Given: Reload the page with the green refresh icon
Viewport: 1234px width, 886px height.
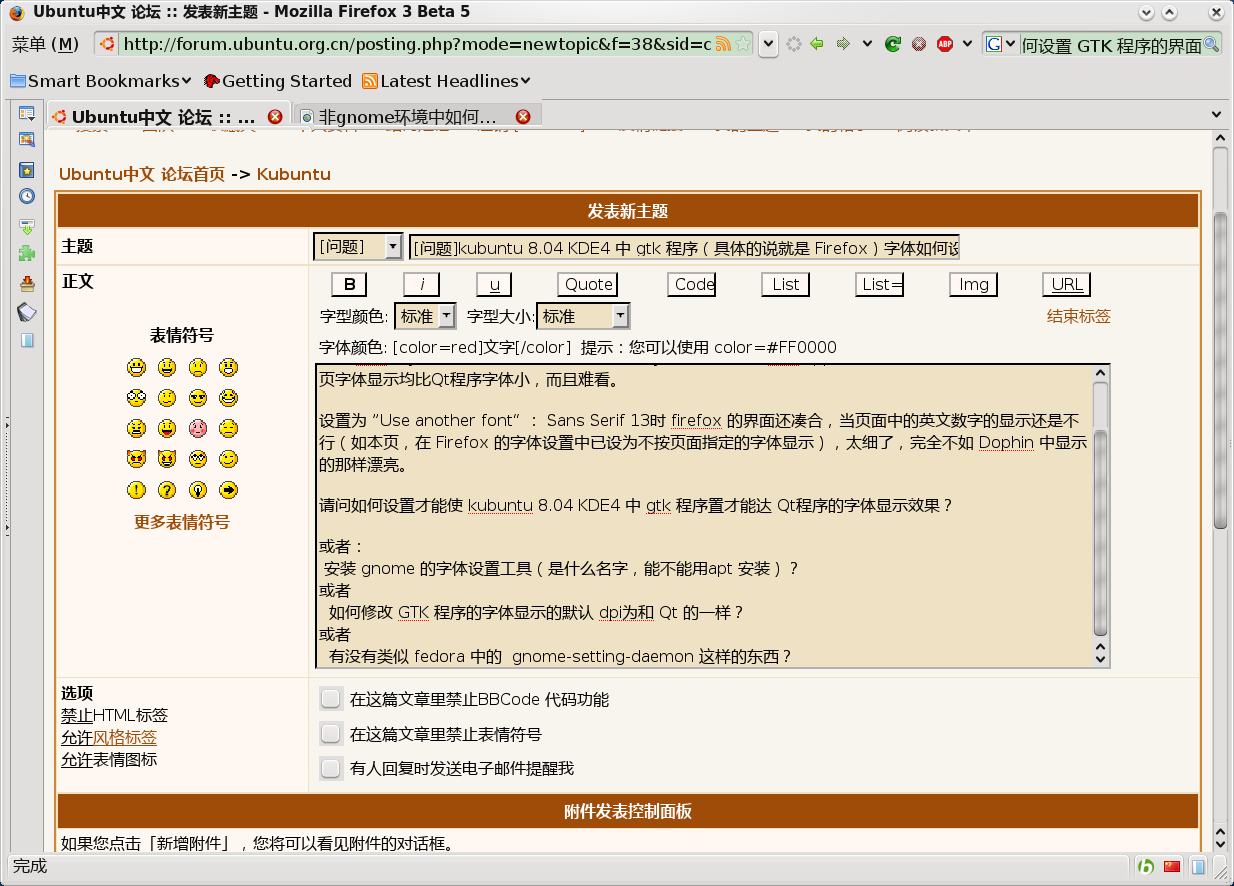Looking at the screenshot, I should (893, 44).
